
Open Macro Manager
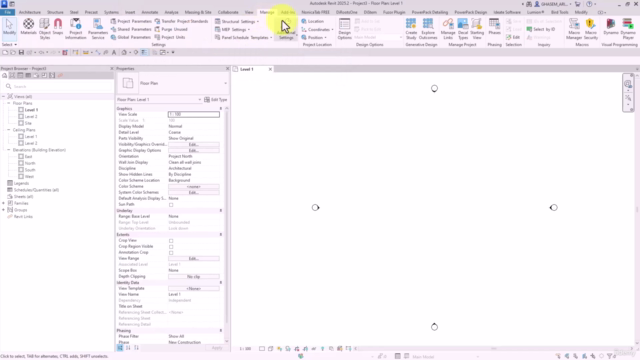574,28
